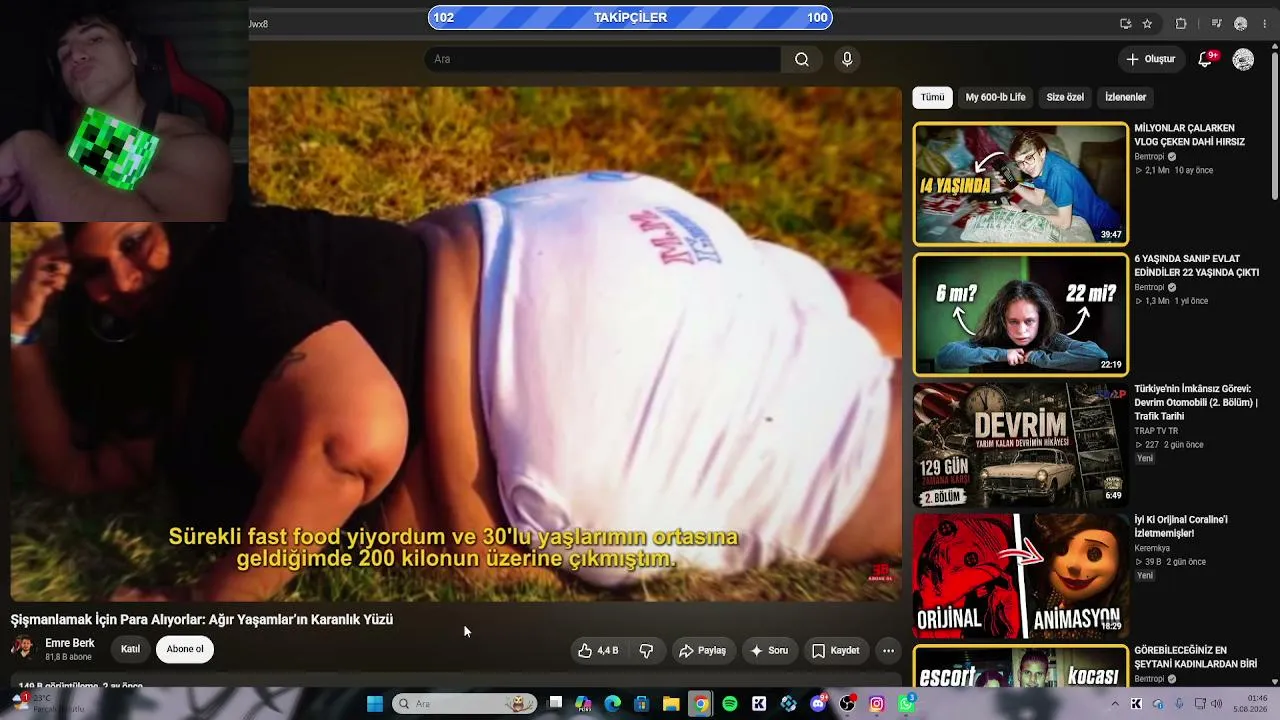
Task: Open the 6 mi? 22 mi? thumbnail
Action: [1020, 314]
